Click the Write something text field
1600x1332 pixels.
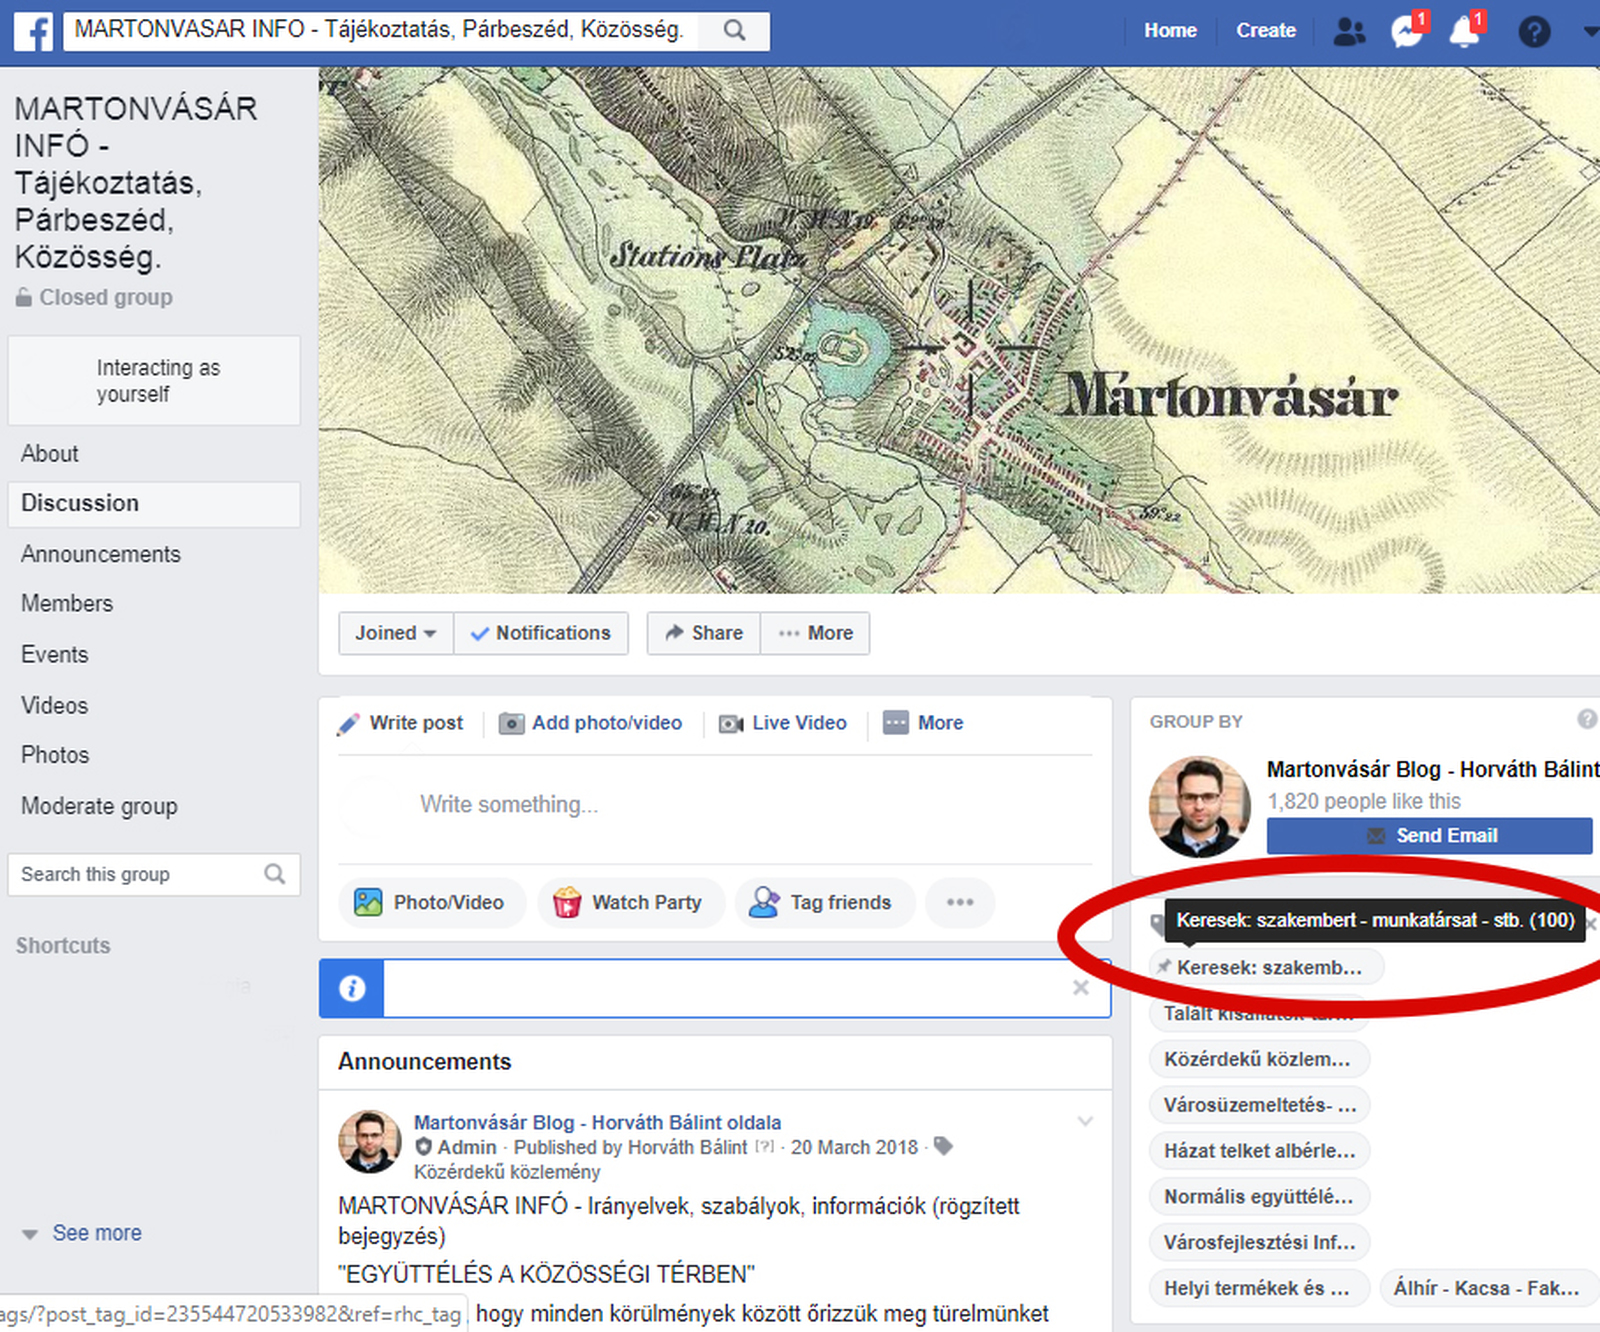click(x=715, y=805)
